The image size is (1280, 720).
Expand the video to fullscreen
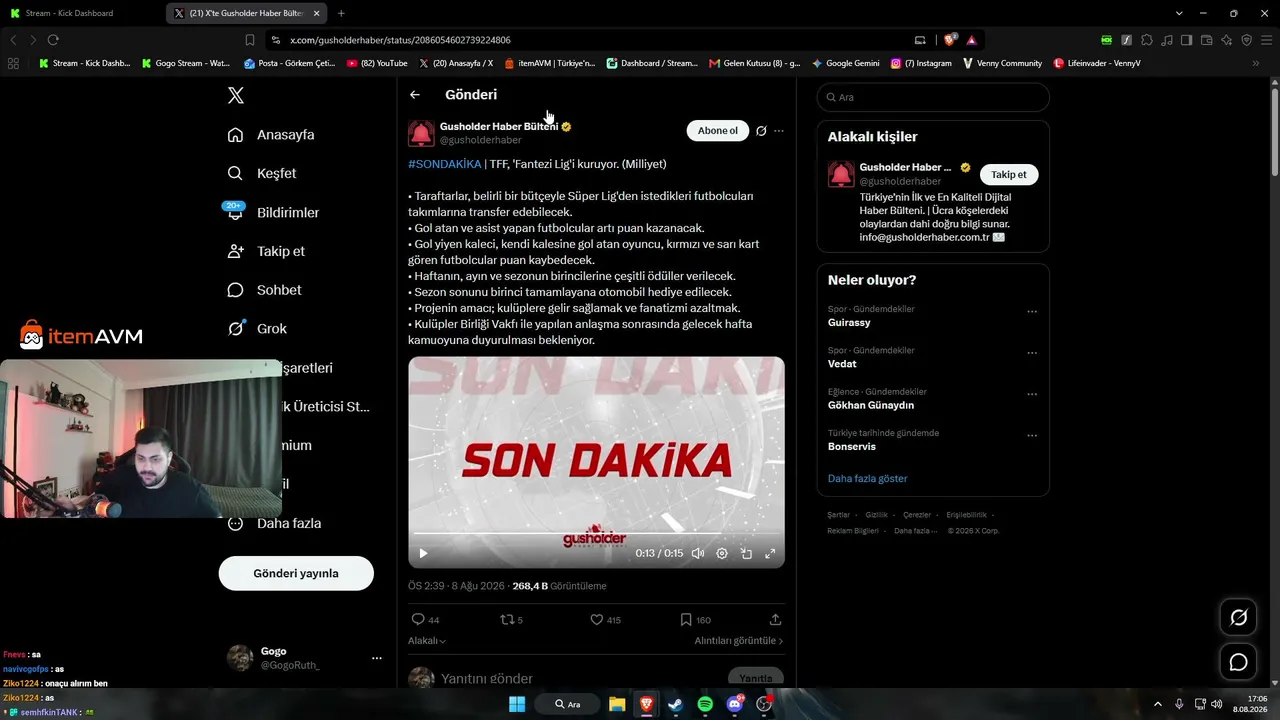(770, 553)
